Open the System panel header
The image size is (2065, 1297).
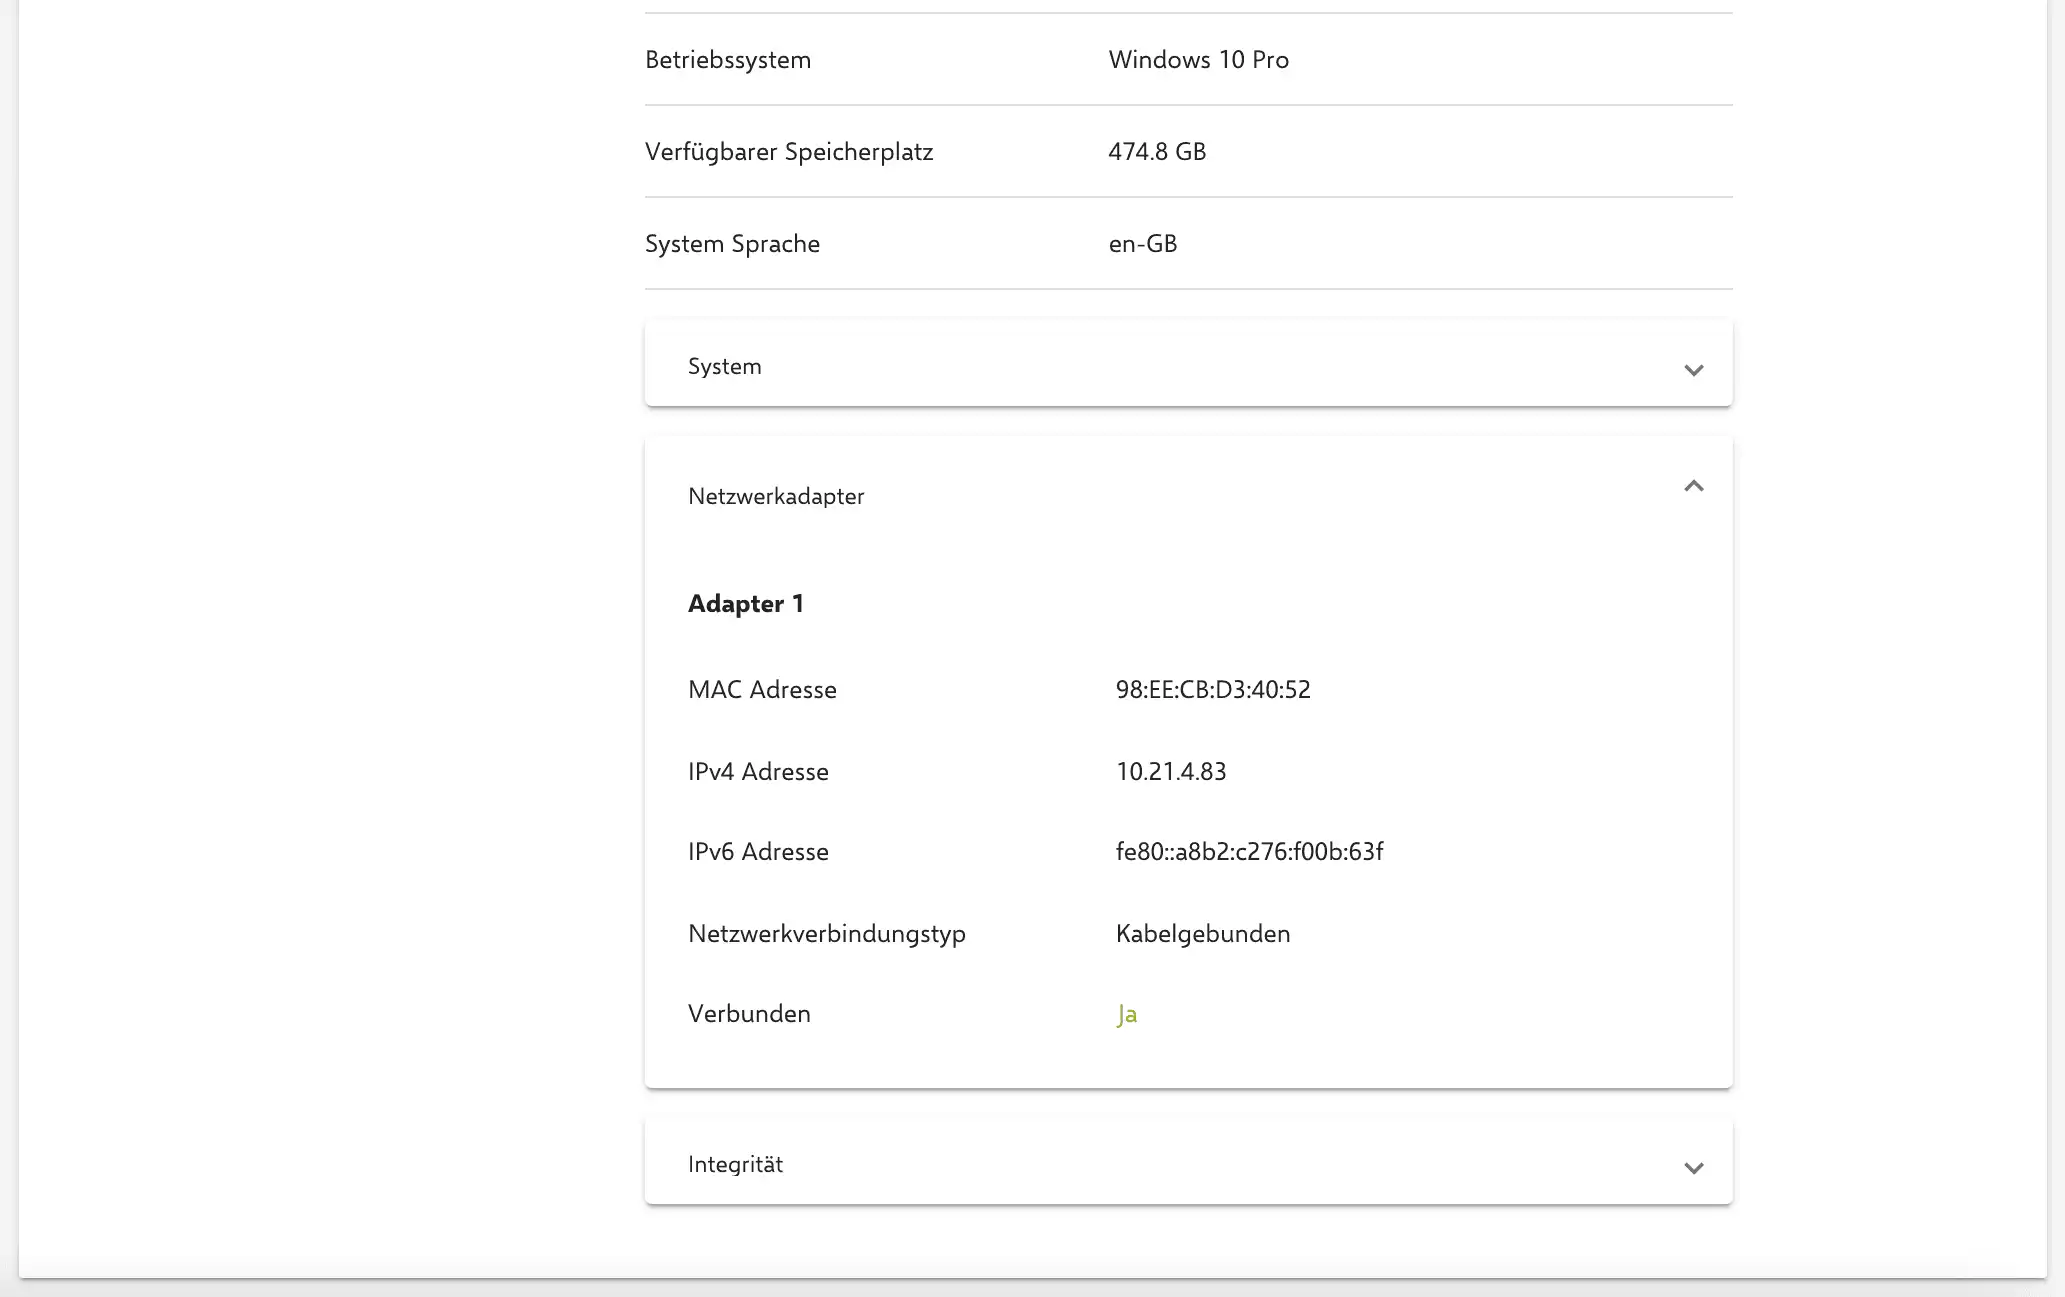[x=1188, y=365]
